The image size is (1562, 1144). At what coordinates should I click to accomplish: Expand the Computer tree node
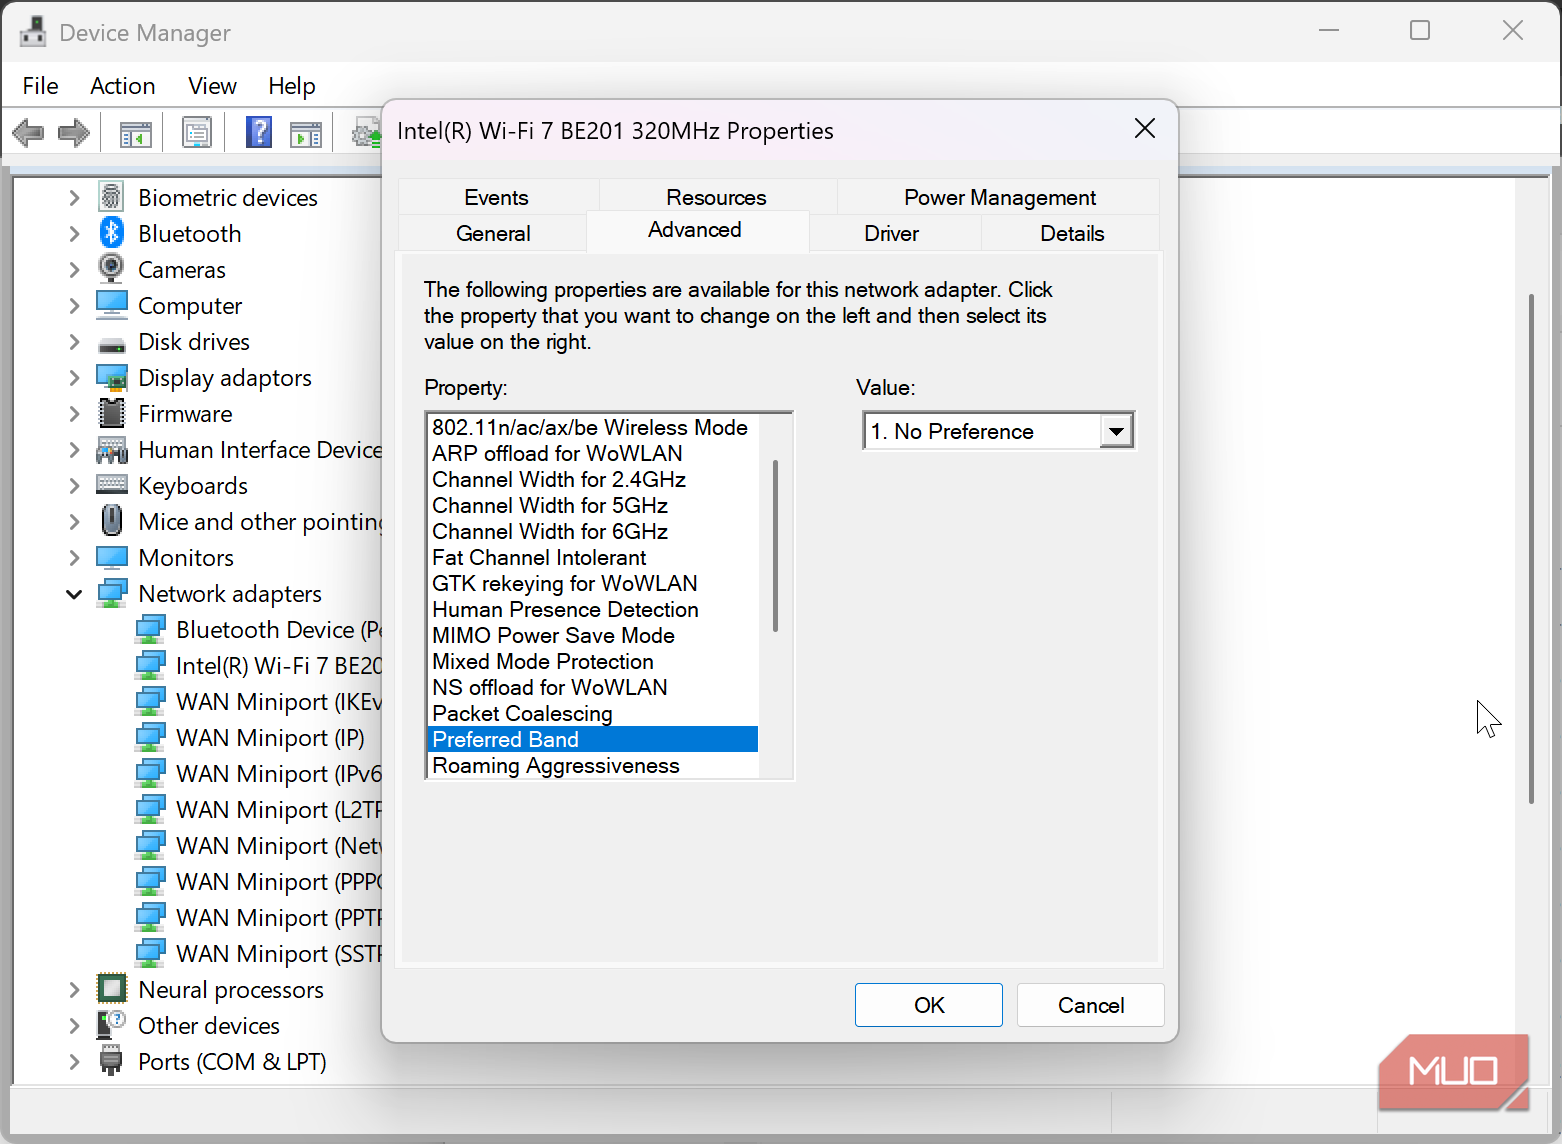pos(74,306)
